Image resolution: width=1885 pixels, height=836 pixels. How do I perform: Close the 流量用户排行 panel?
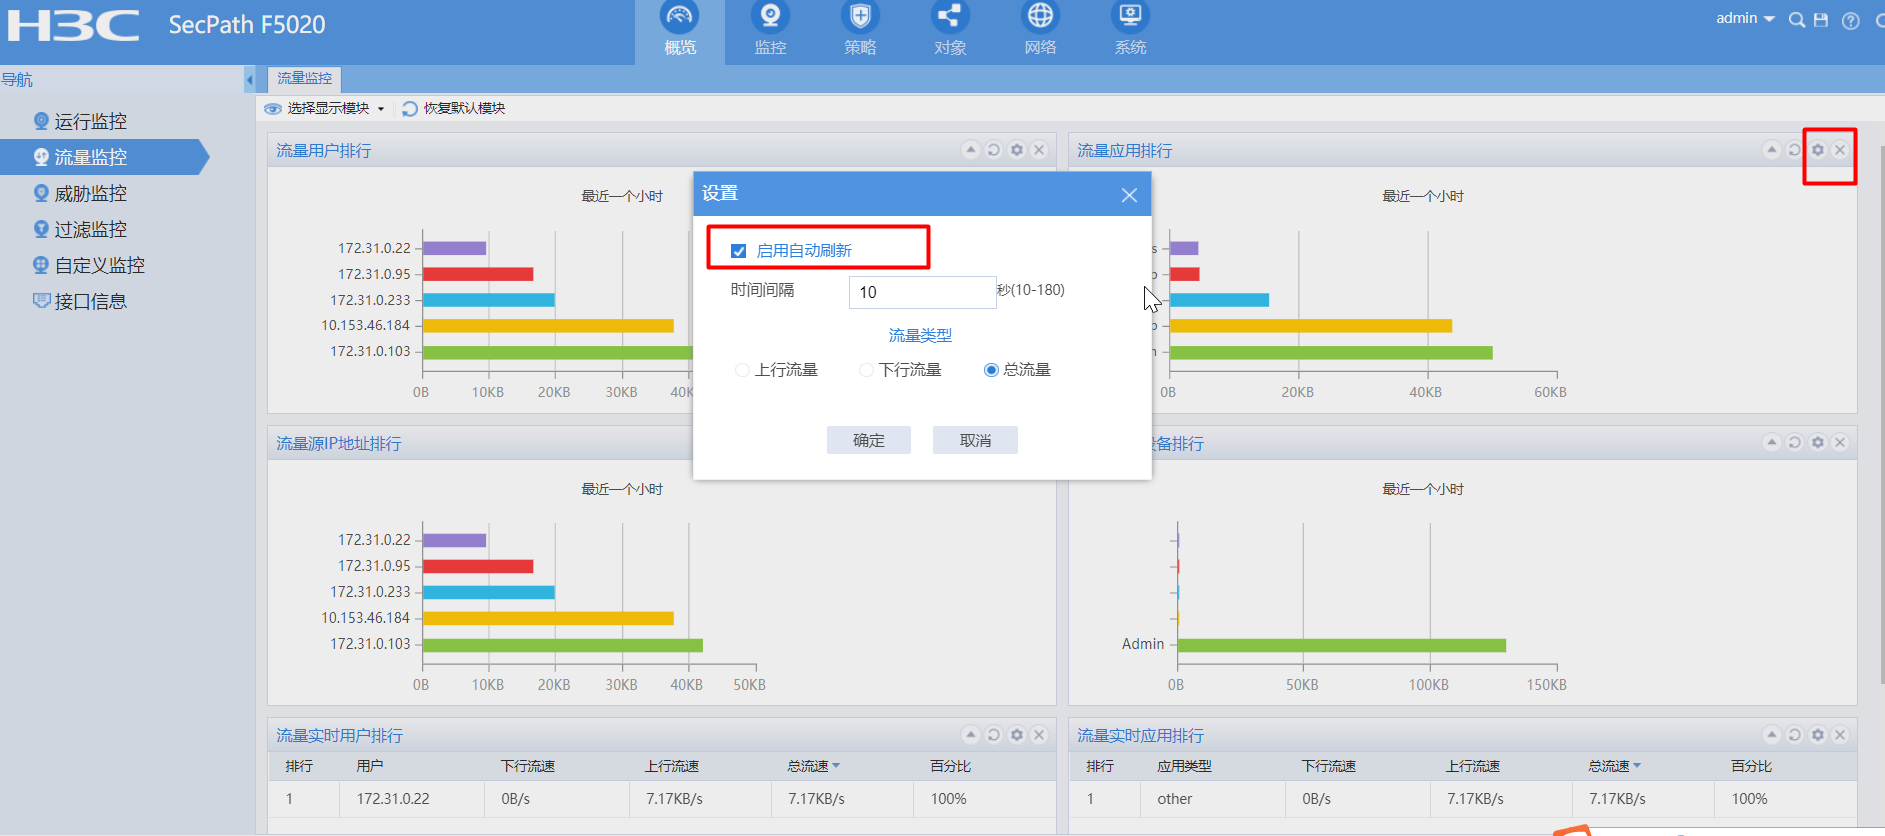pyautogui.click(x=1039, y=150)
